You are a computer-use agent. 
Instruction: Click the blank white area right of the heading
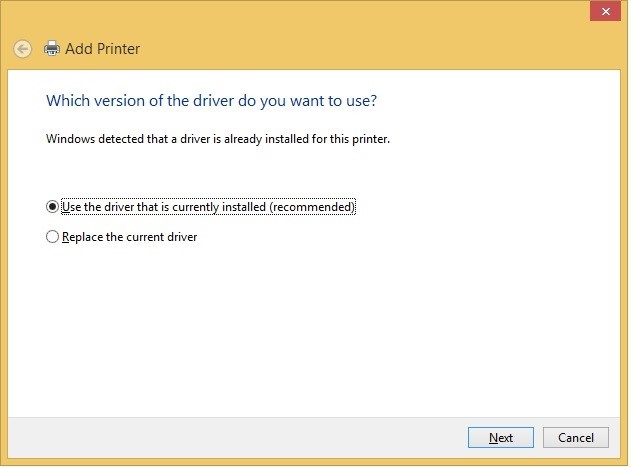(x=500, y=101)
